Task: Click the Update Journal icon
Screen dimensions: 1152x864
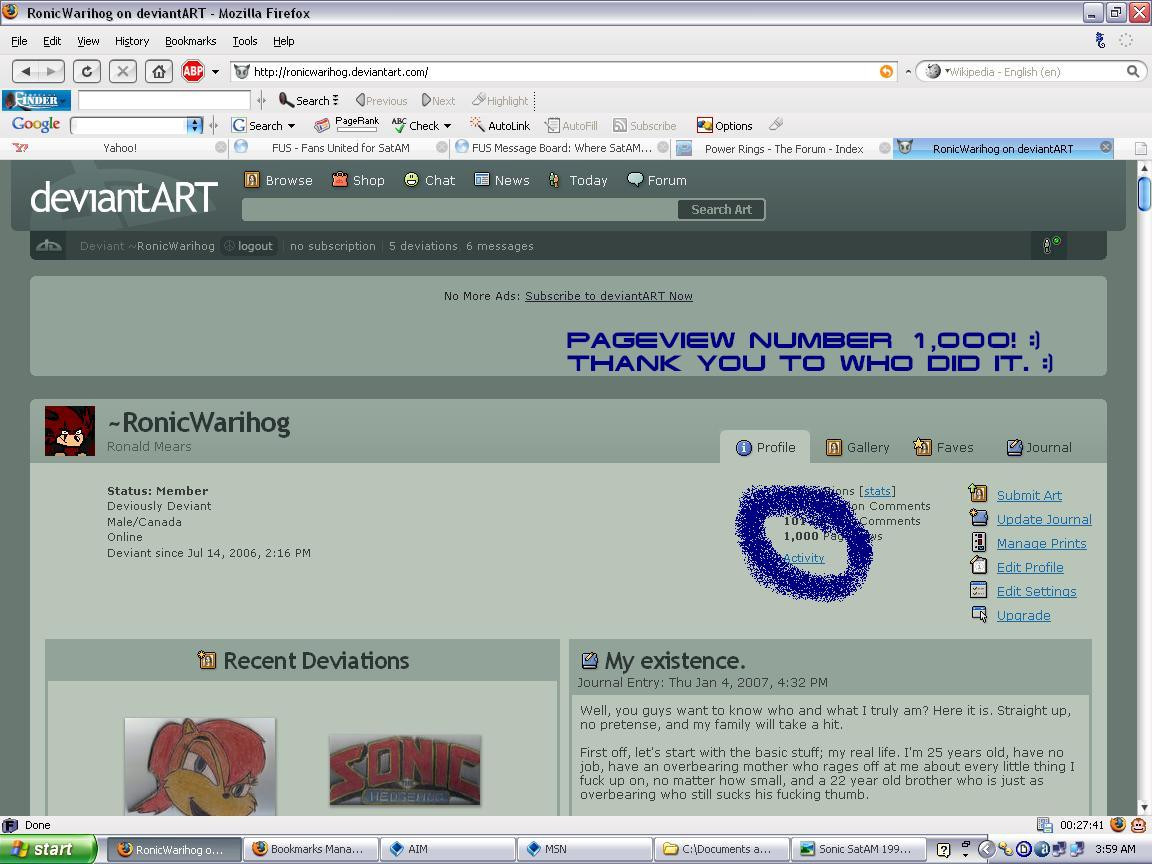Action: [x=978, y=518]
